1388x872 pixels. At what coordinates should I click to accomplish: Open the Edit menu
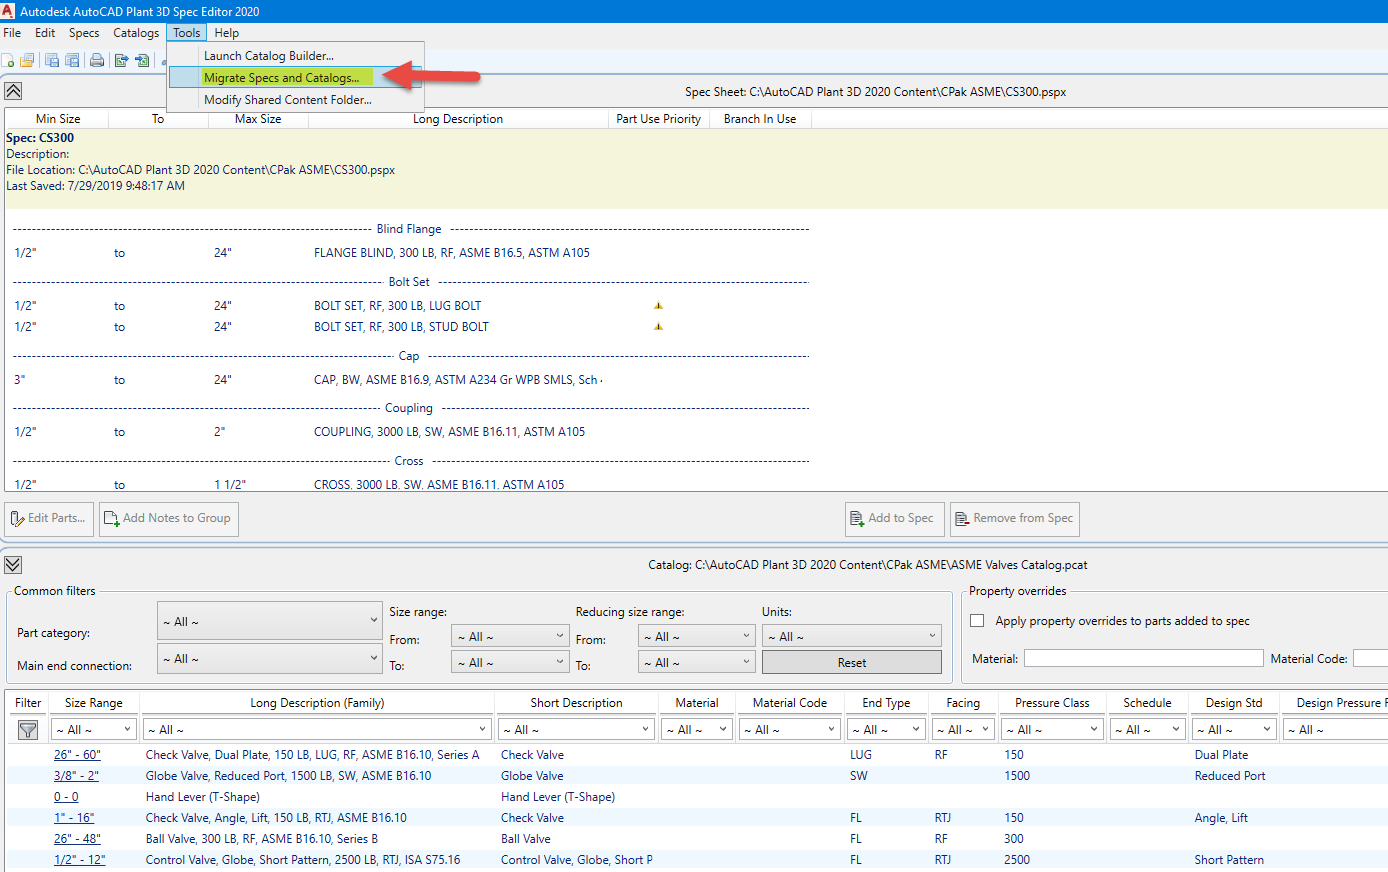[x=45, y=33]
